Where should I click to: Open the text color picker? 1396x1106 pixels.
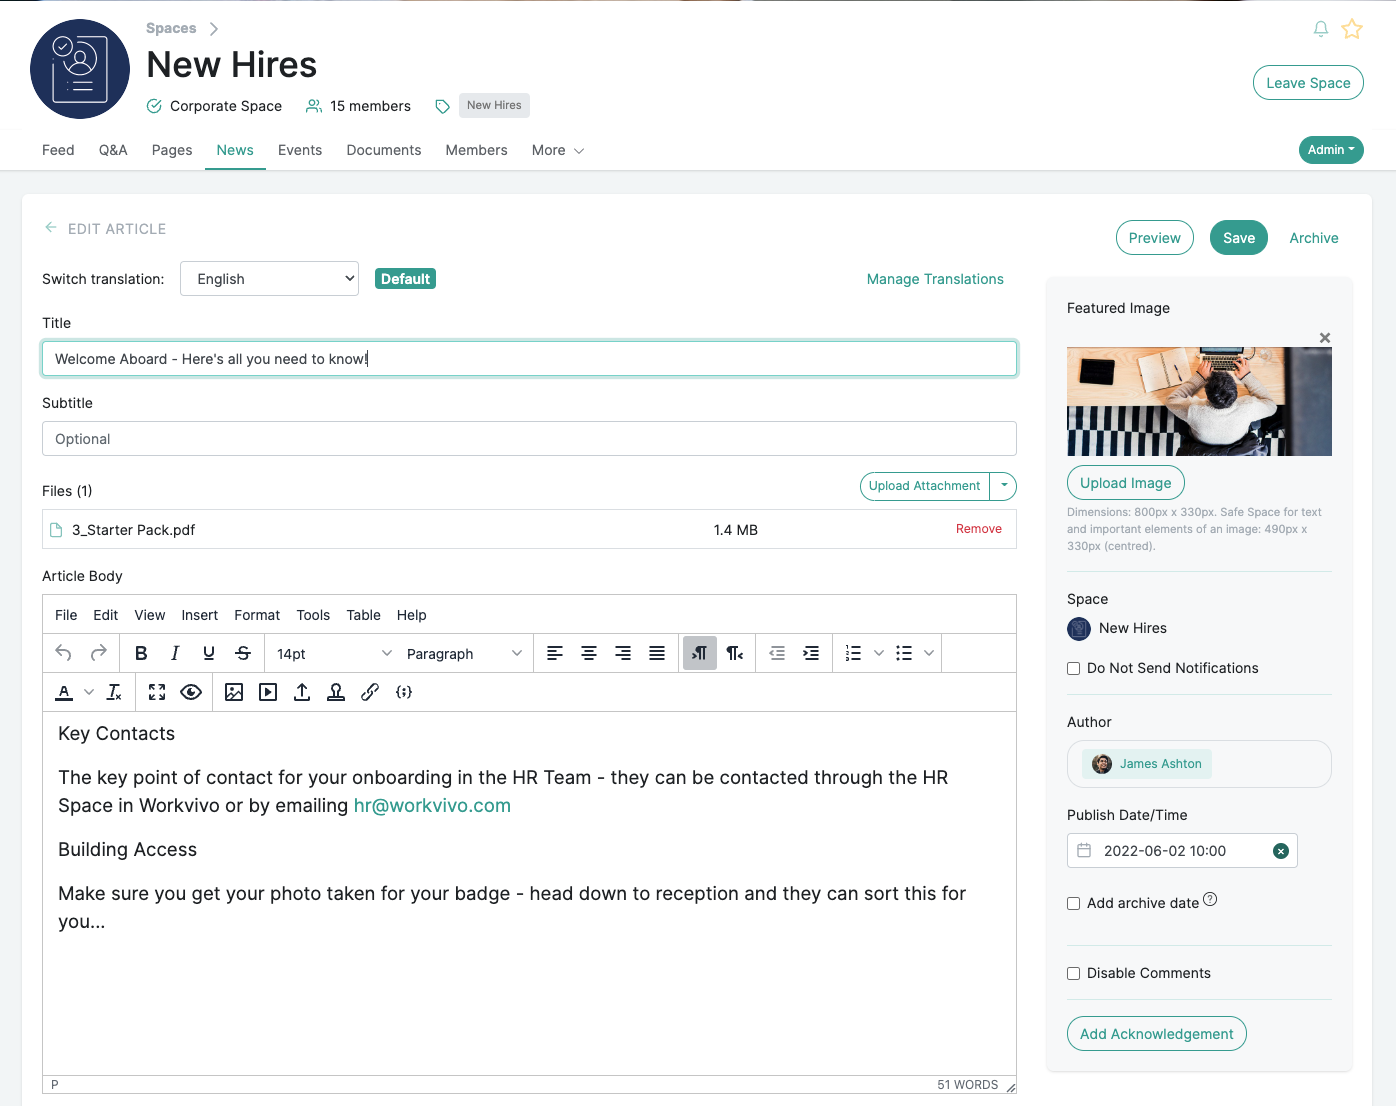click(x=89, y=692)
